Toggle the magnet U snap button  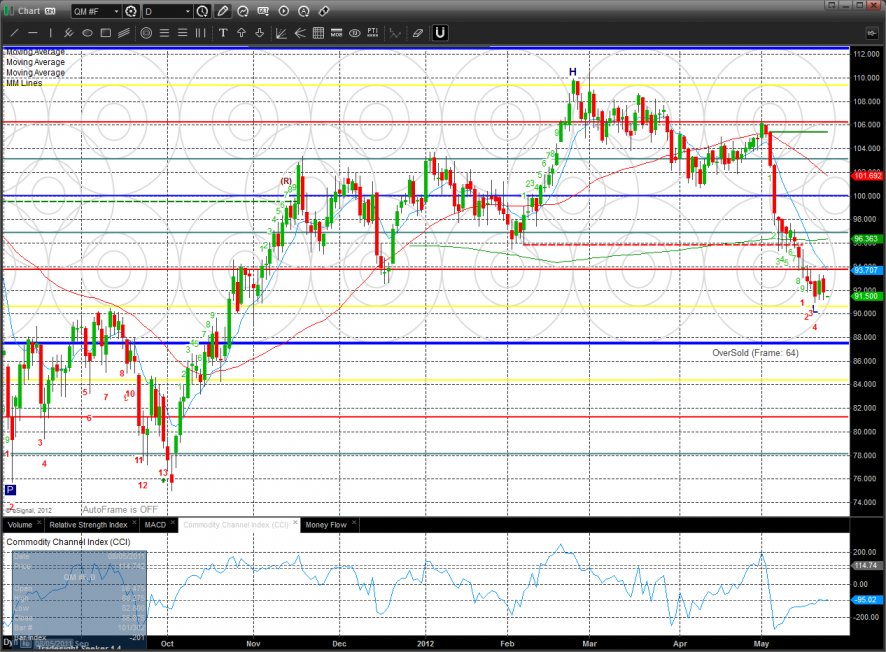[x=440, y=32]
